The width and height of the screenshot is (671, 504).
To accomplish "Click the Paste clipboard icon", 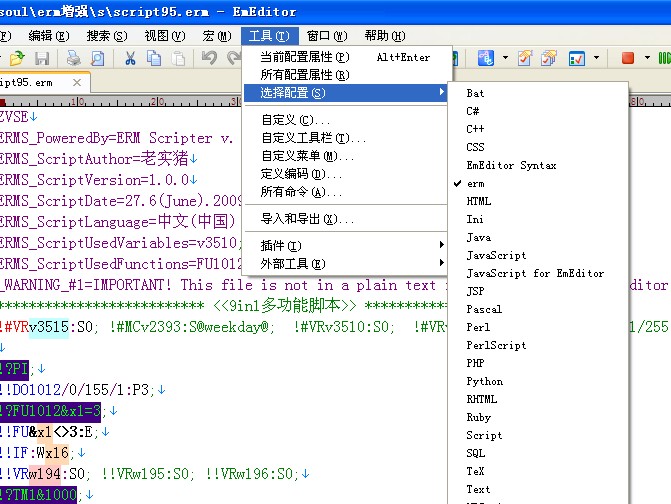I will tap(178, 58).
